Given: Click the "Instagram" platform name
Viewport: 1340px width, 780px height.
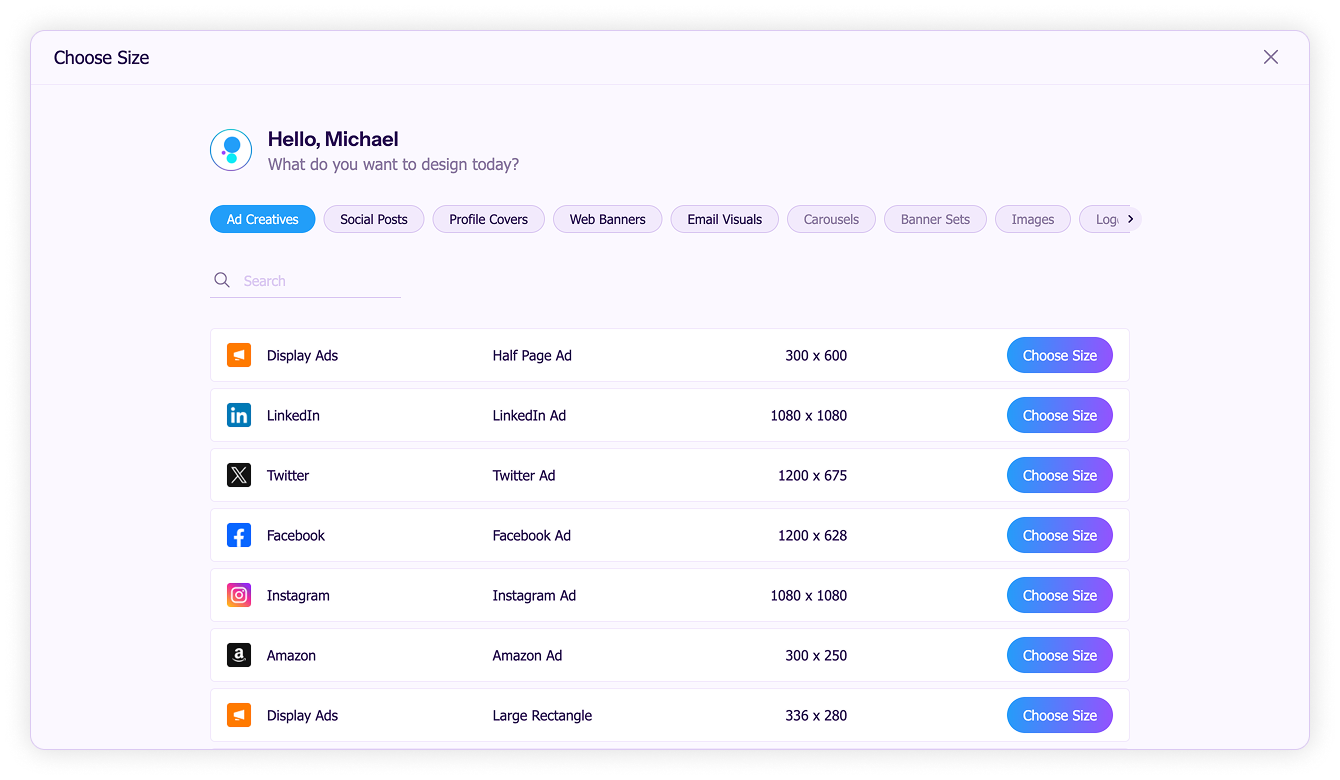Looking at the screenshot, I should click(298, 595).
